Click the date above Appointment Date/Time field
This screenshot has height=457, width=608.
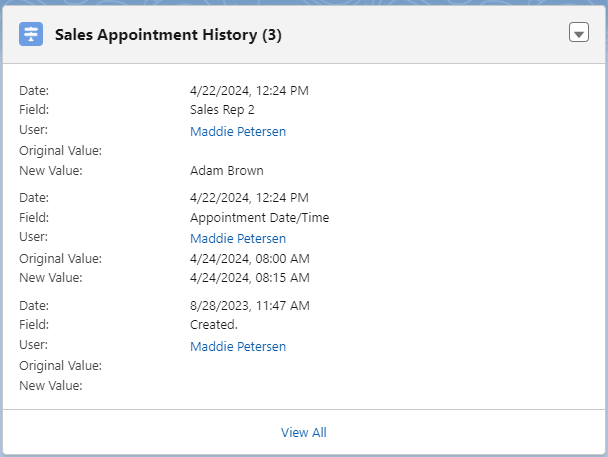(249, 198)
